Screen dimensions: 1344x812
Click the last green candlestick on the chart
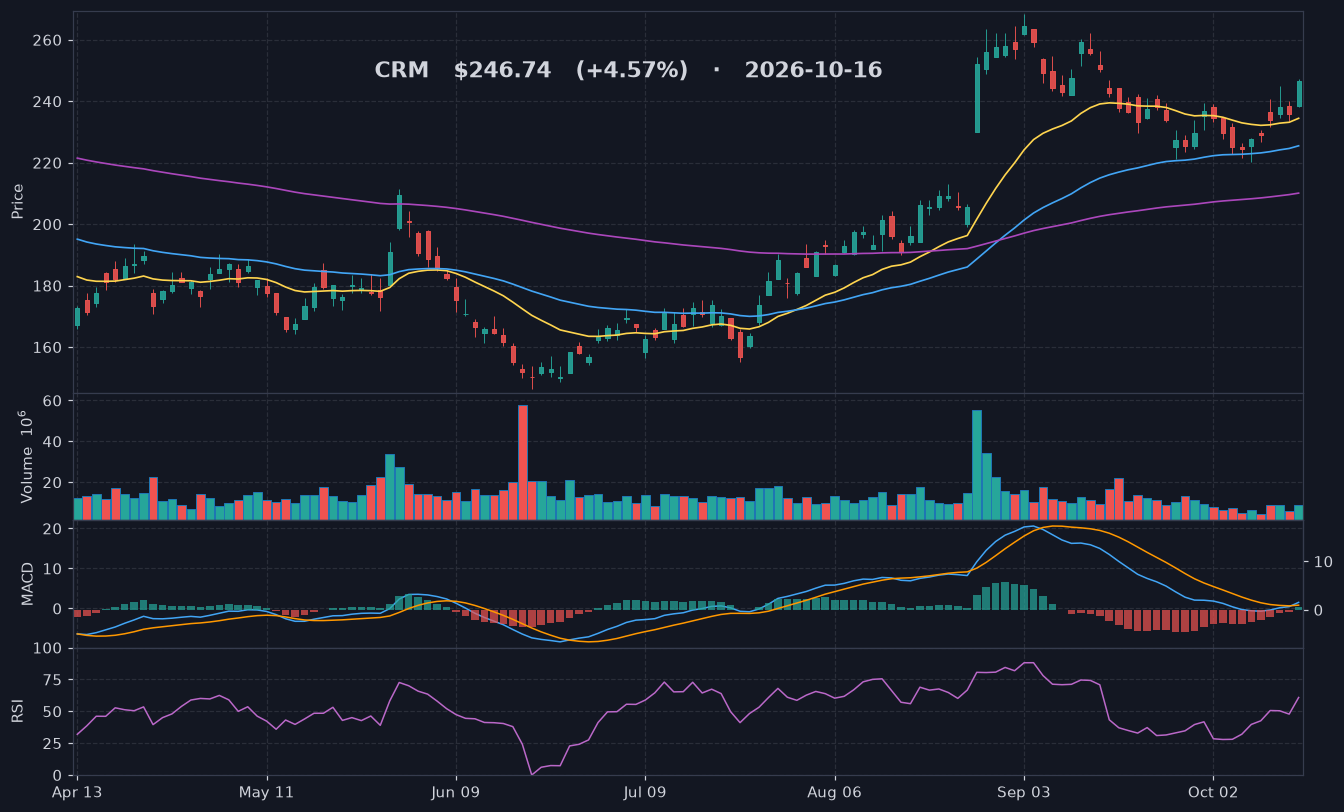click(x=1299, y=94)
